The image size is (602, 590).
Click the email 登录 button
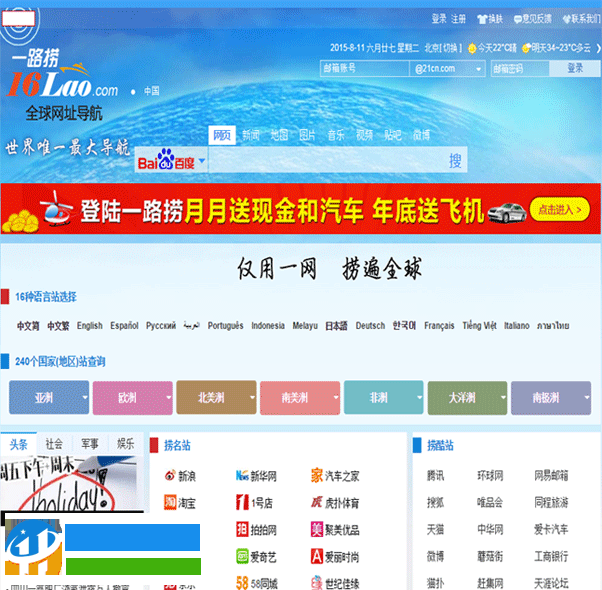point(575,69)
